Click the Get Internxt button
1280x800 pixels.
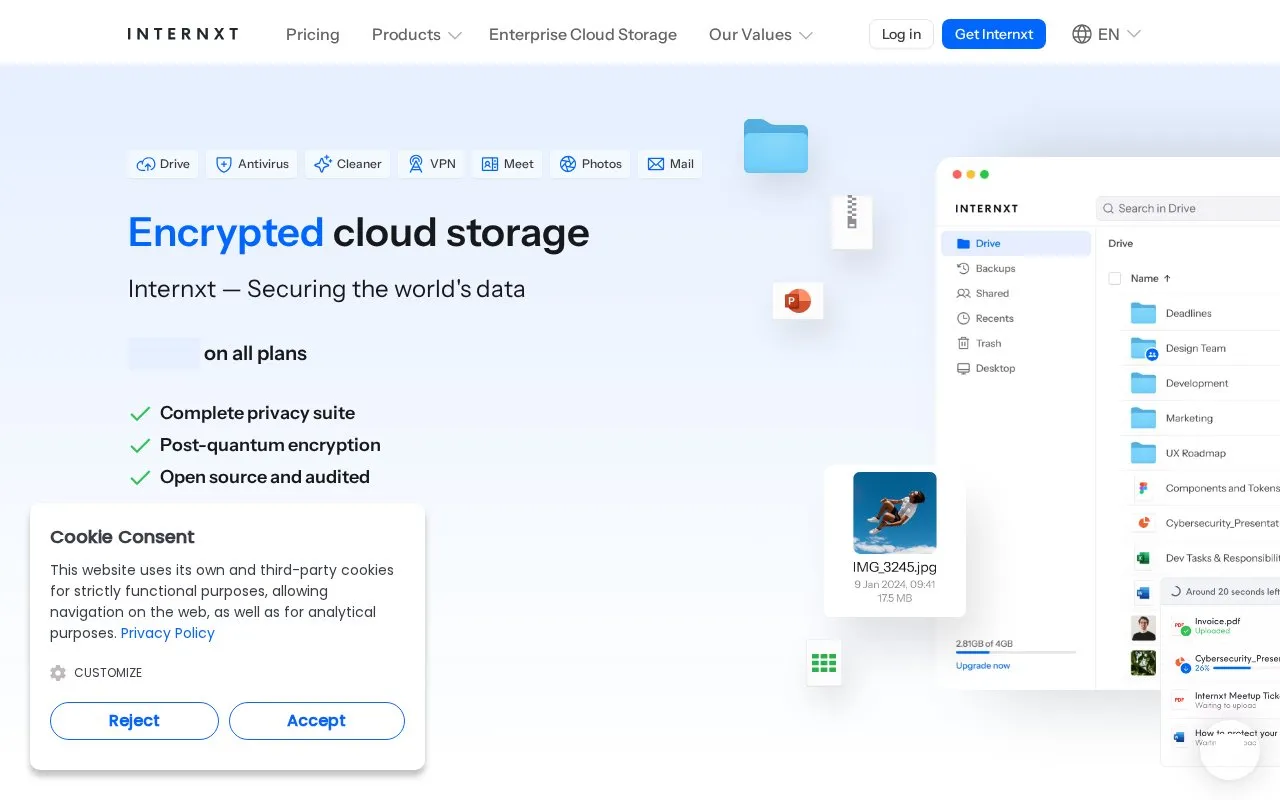pos(994,34)
